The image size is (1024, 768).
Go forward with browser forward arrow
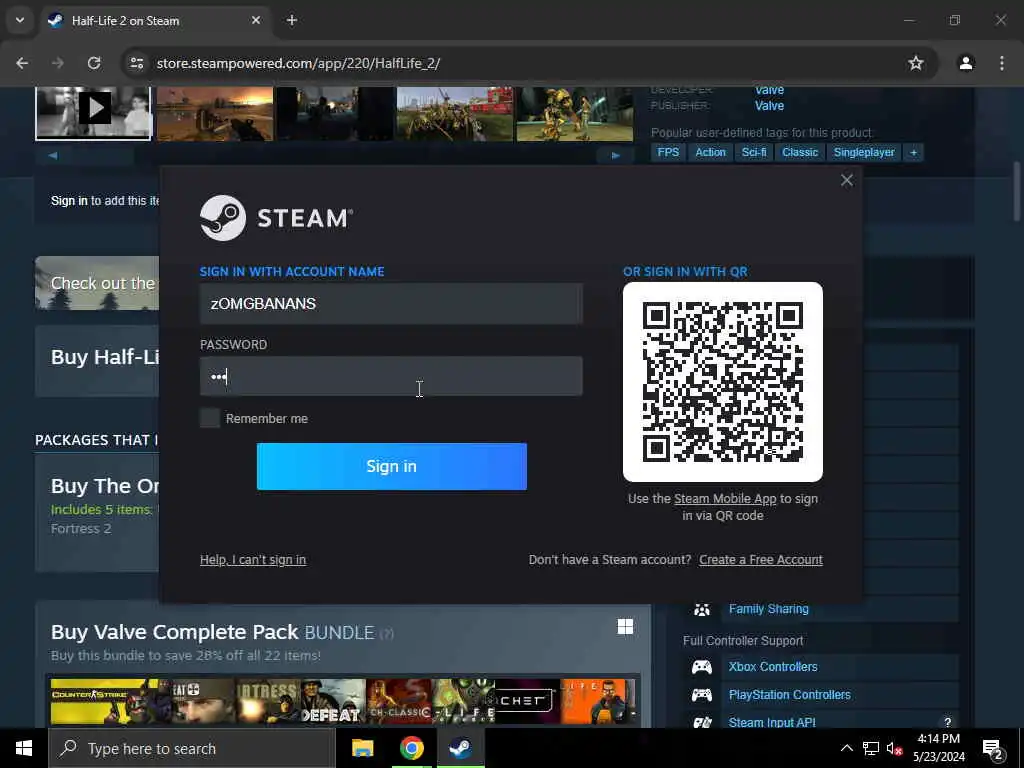(57, 63)
